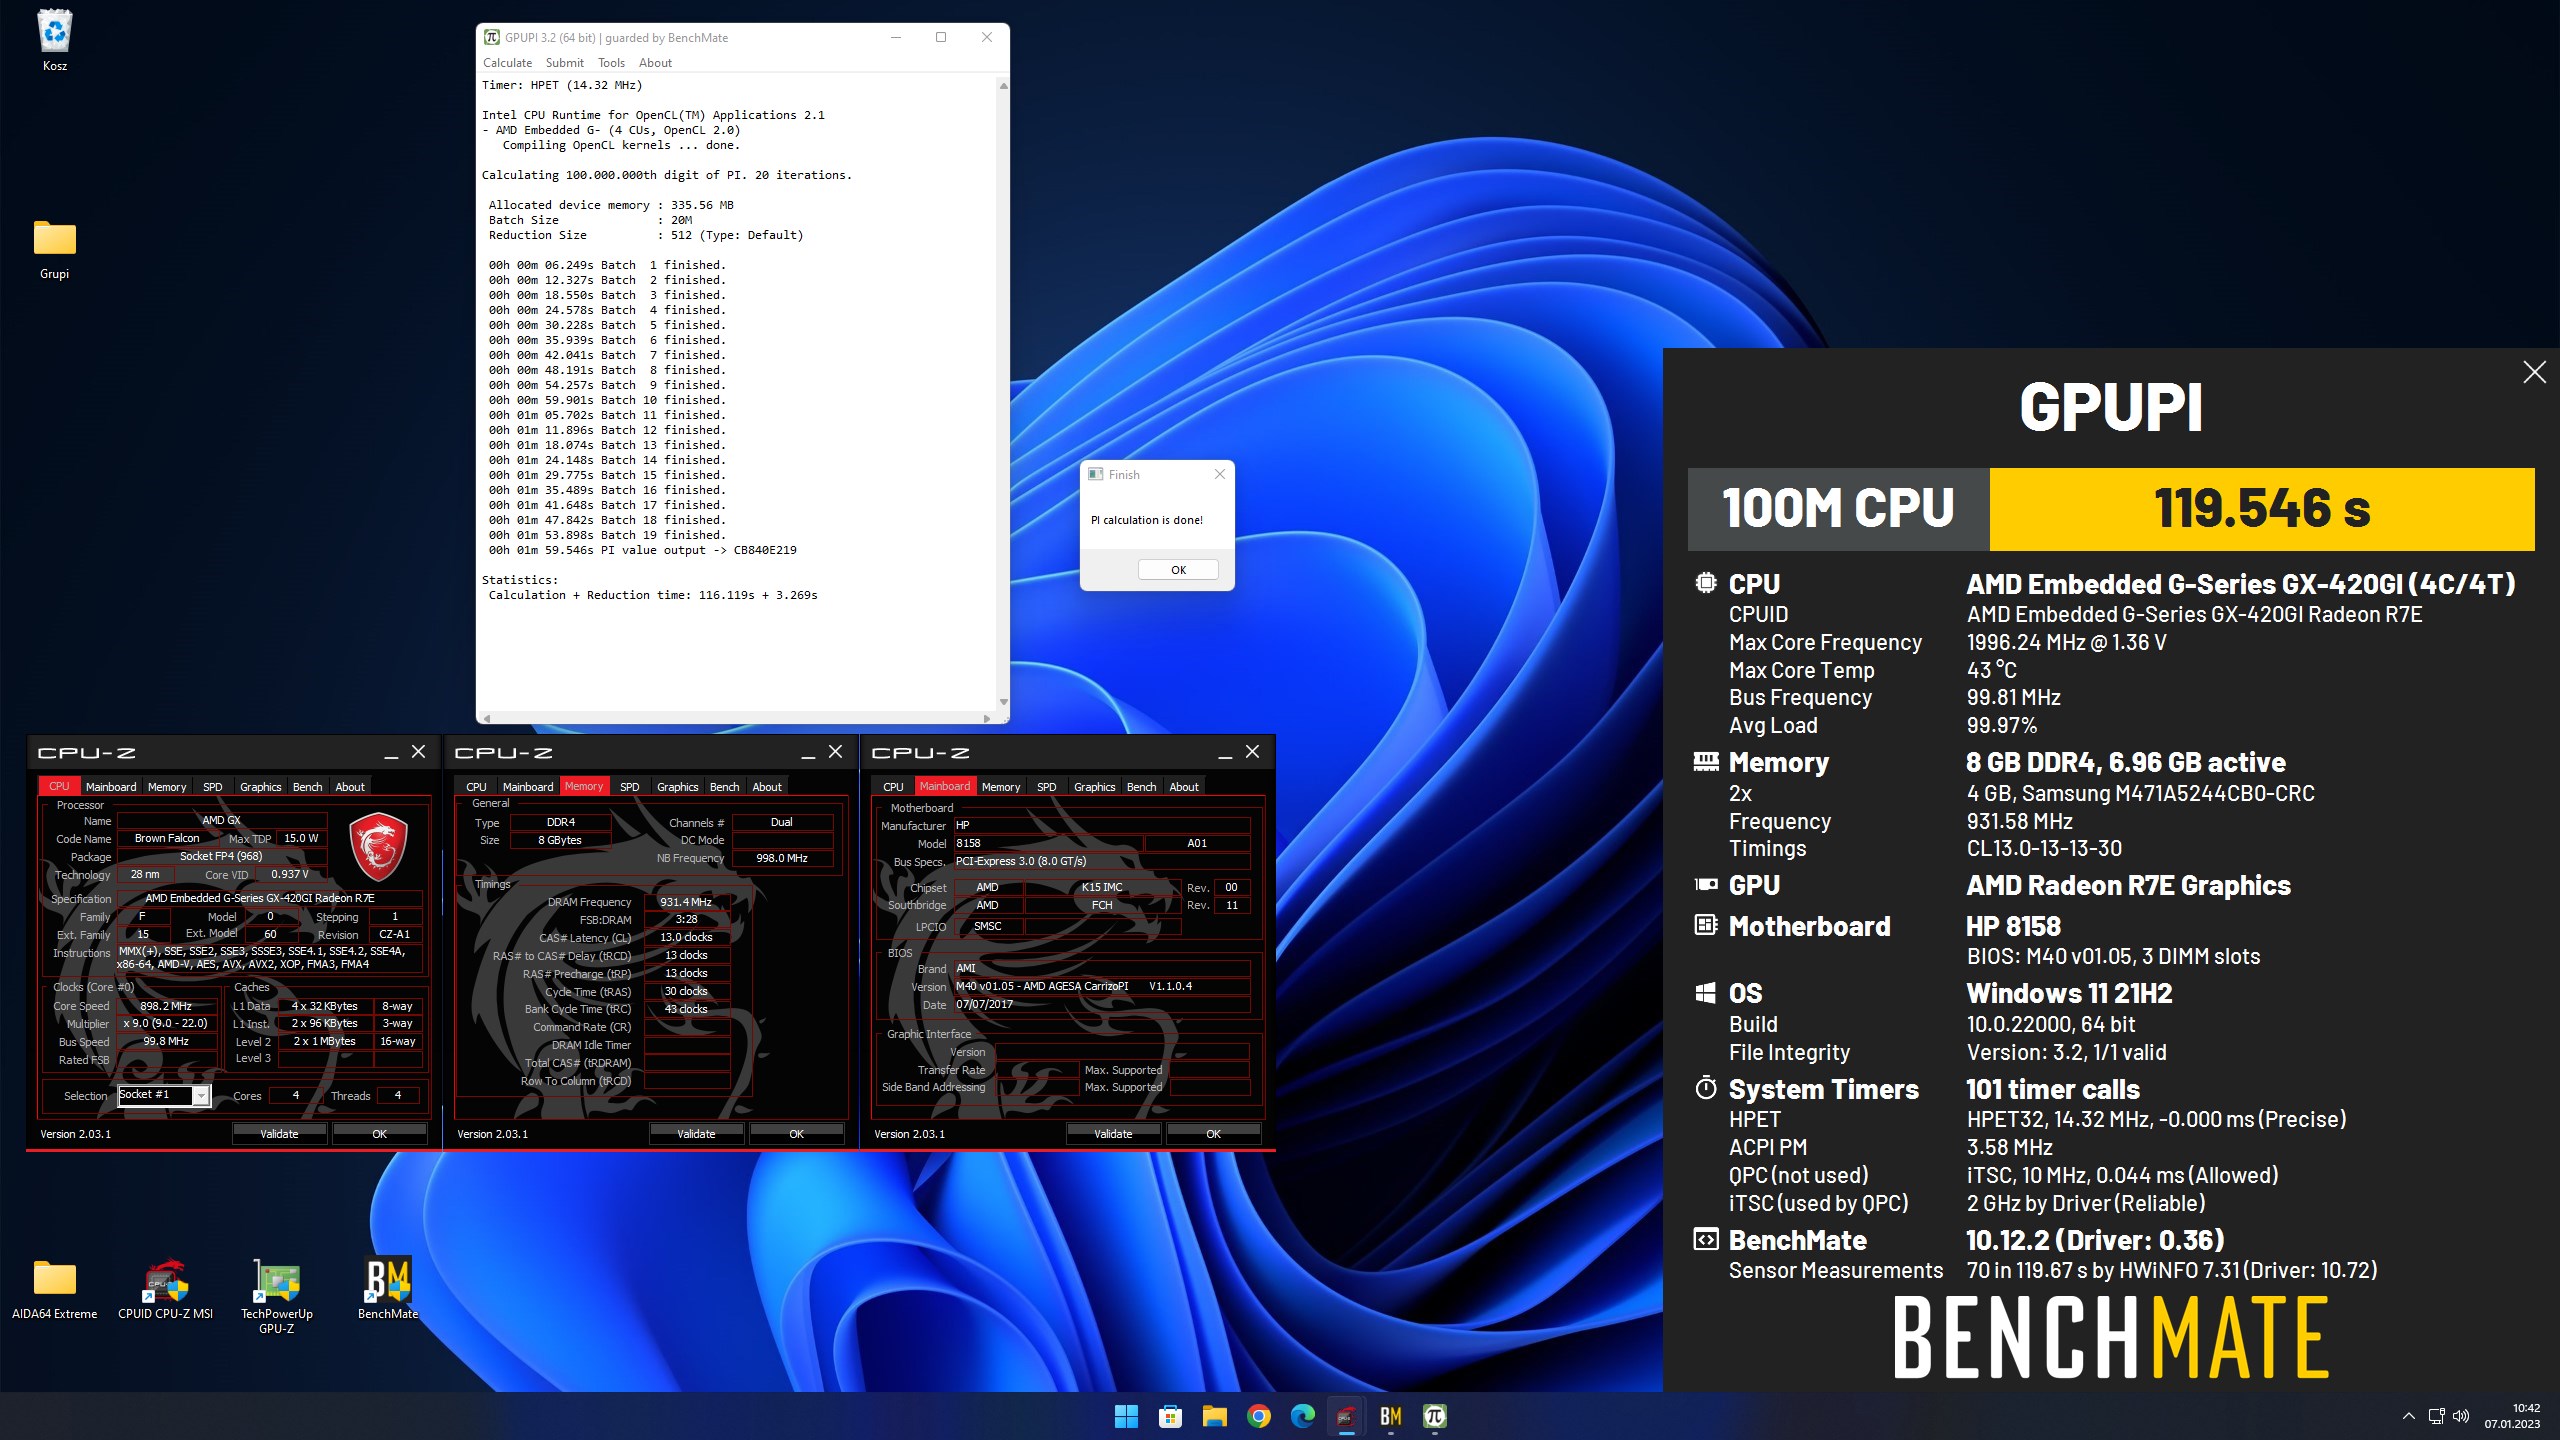The image size is (2560, 1440).
Task: Click CPU chip icon in BenchMate panel
Action: pos(1706,583)
